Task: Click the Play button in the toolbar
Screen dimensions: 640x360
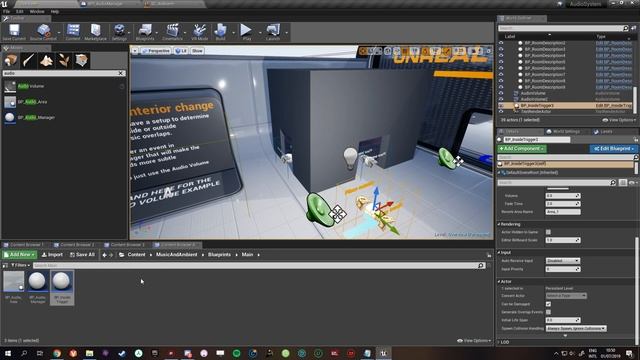Action: coord(246,32)
